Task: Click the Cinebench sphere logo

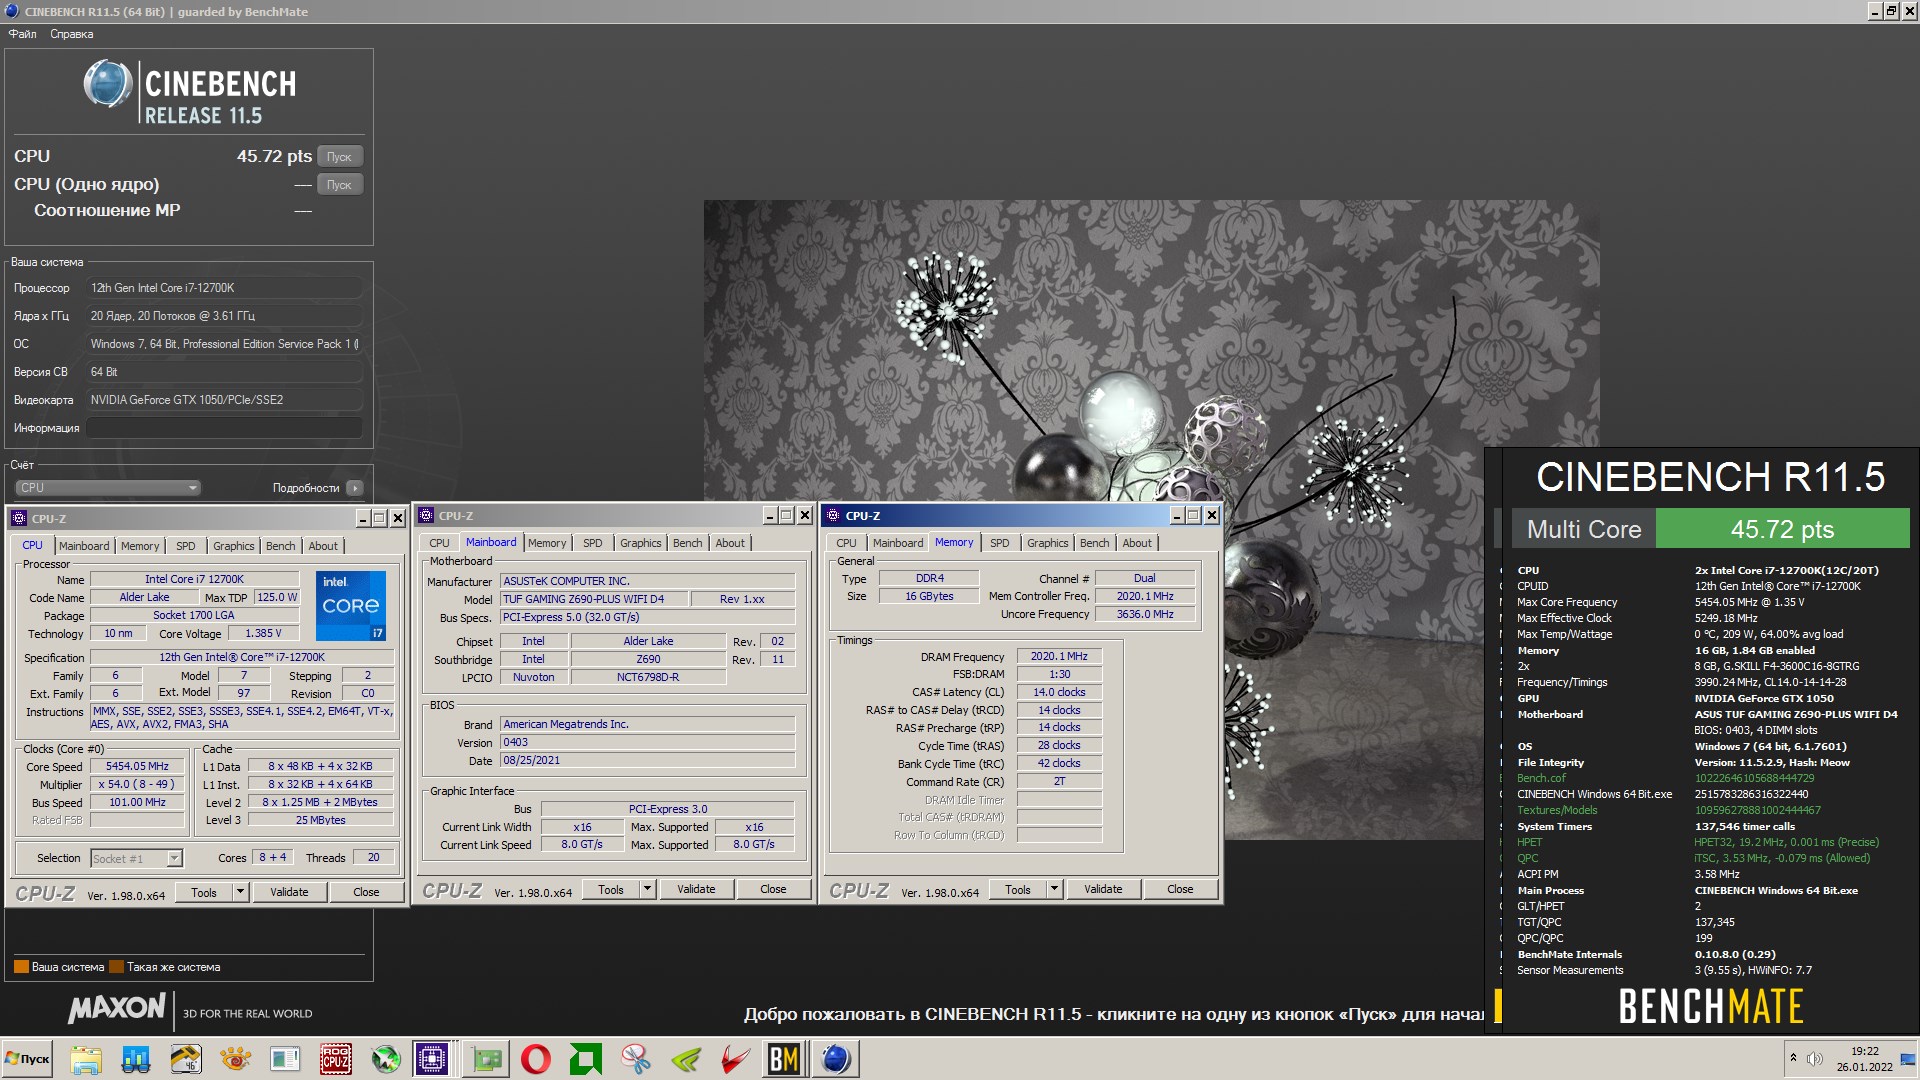Action: click(107, 84)
